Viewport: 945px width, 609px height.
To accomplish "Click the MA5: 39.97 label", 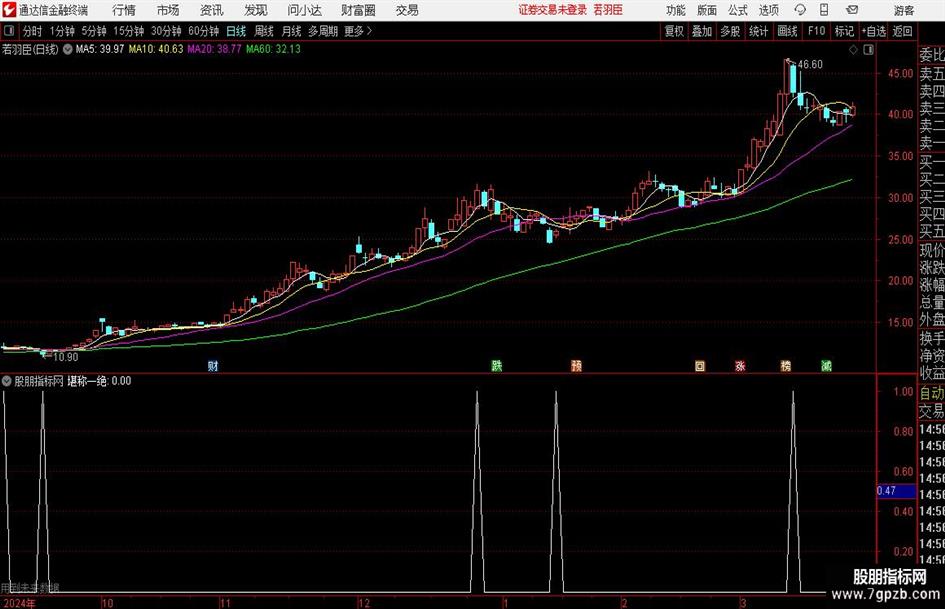I will click(100, 49).
